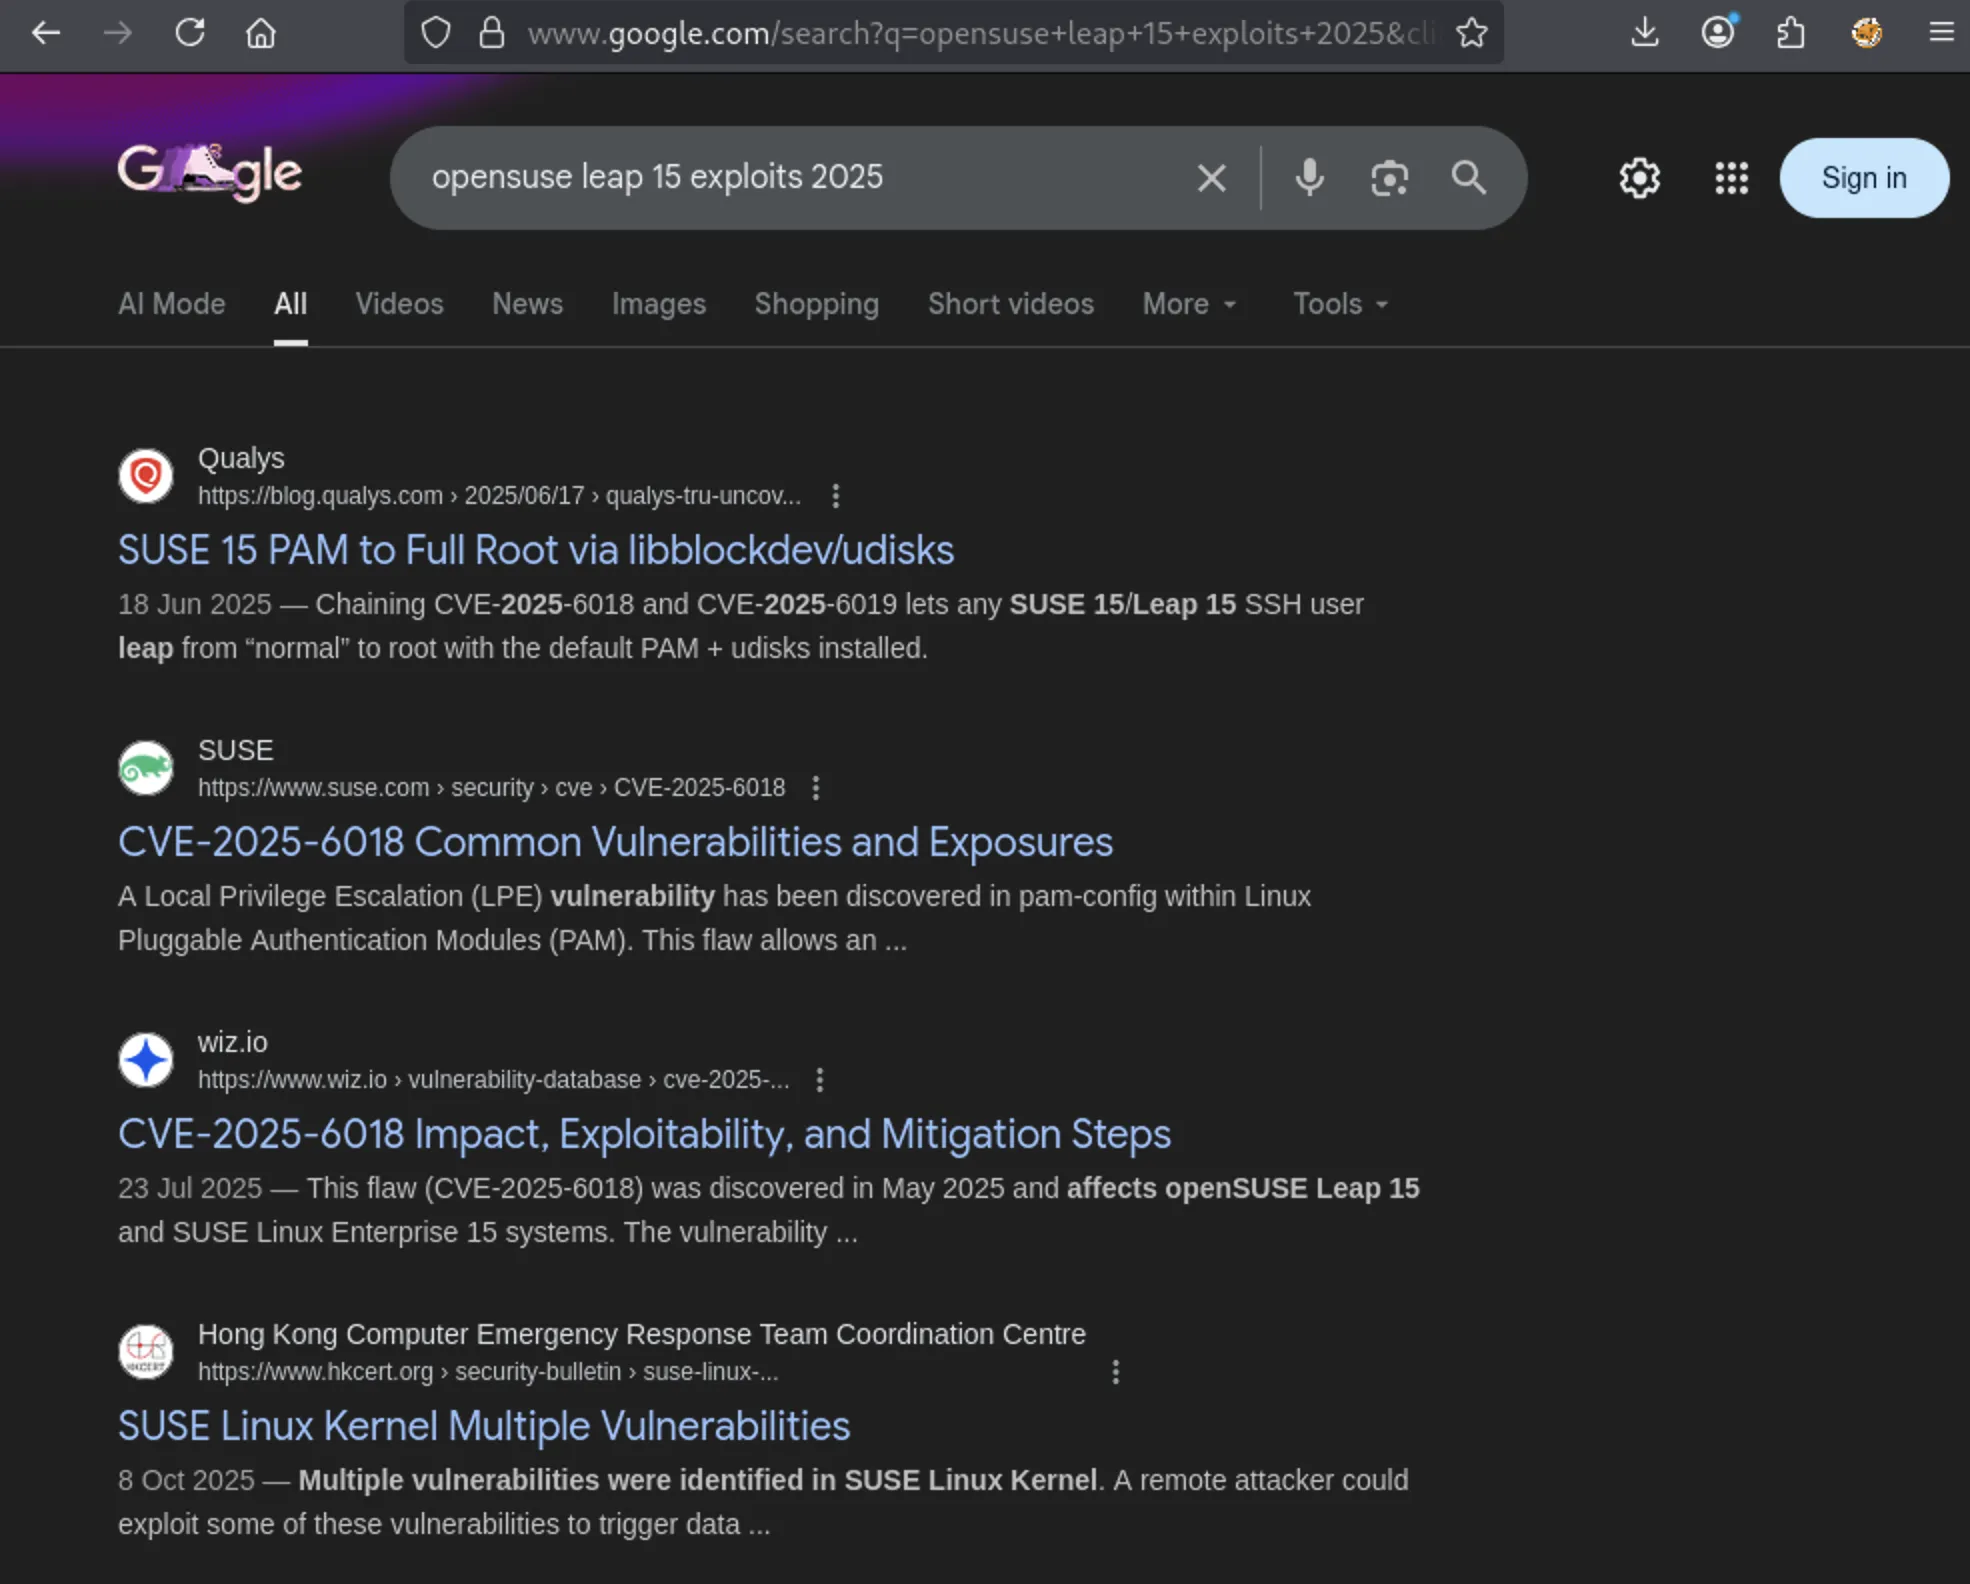1970x1584 pixels.
Task: Click the padlock site info icon
Action: (491, 33)
